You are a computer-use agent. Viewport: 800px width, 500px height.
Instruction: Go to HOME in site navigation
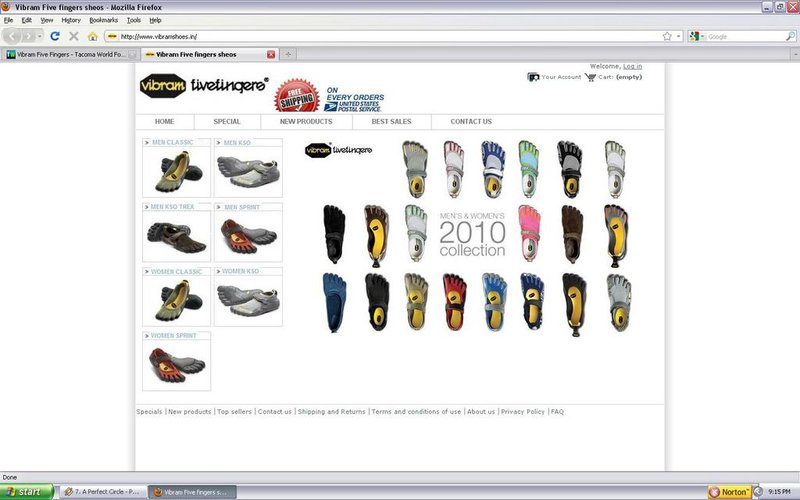coord(164,121)
